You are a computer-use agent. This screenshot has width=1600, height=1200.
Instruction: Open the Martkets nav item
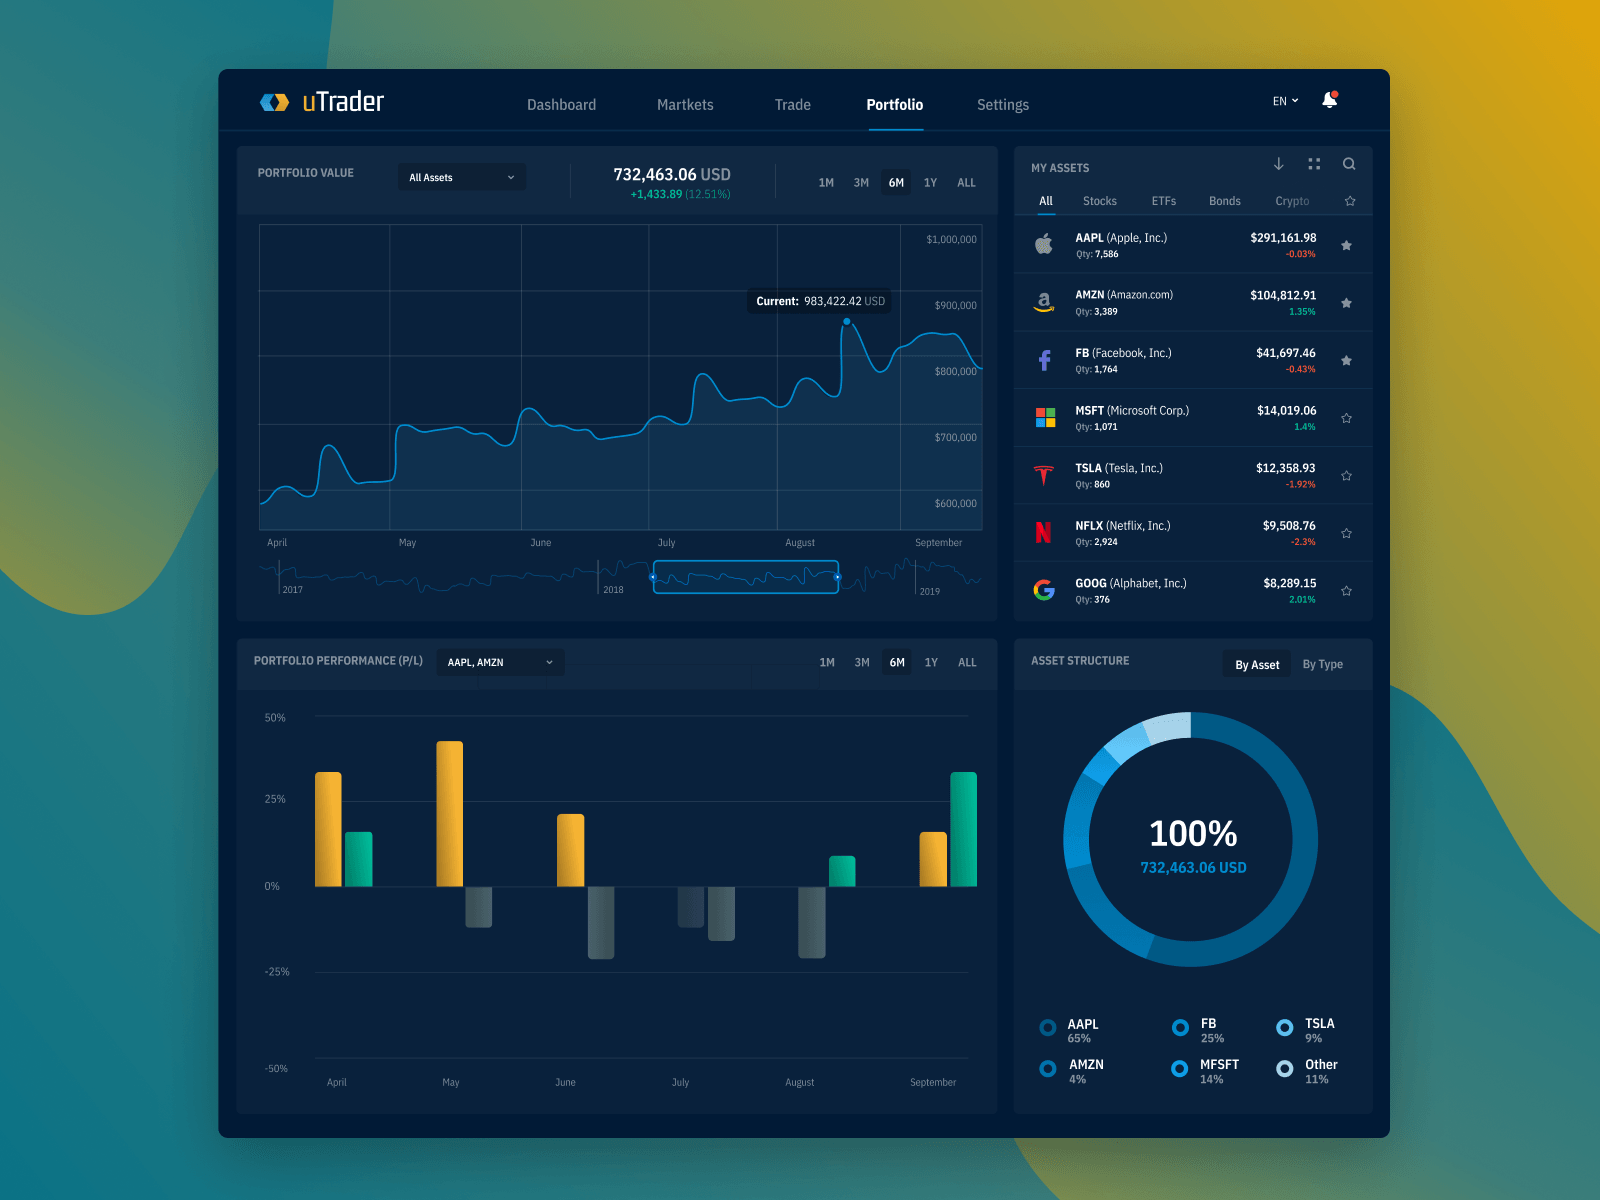(685, 105)
